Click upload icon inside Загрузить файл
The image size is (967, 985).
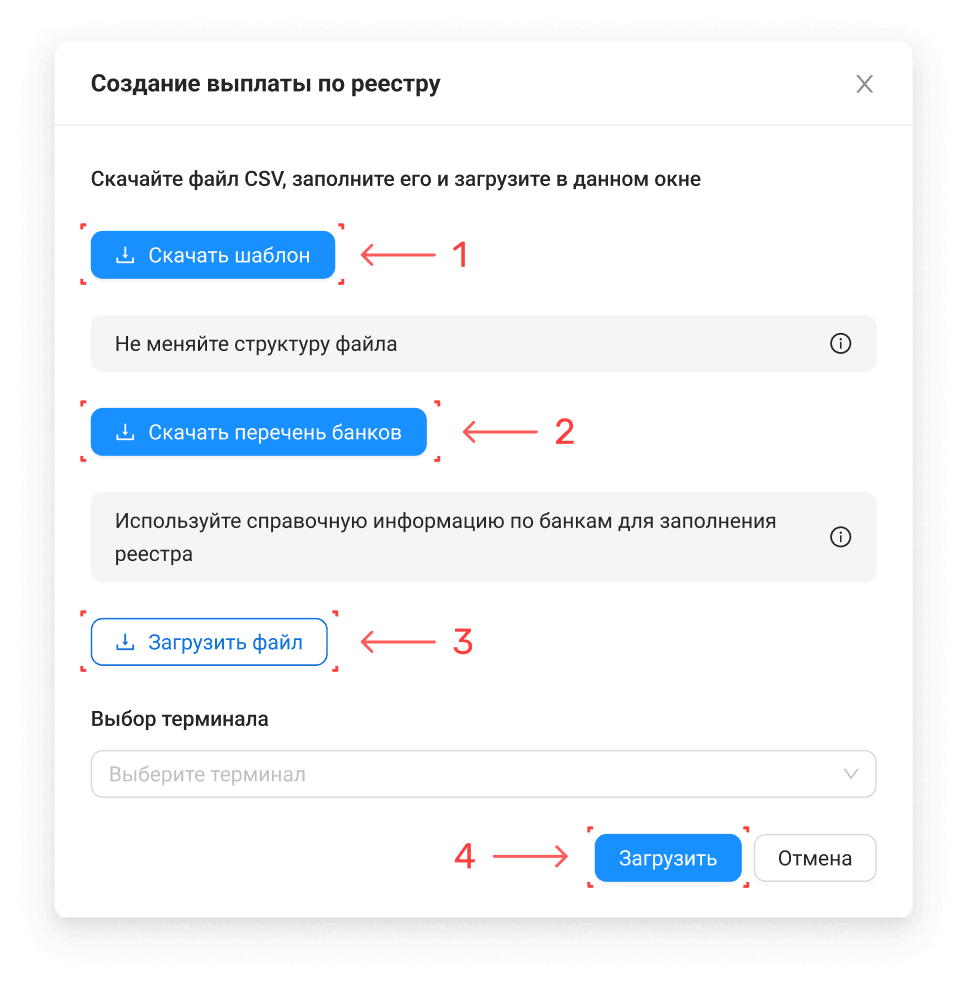tap(125, 642)
